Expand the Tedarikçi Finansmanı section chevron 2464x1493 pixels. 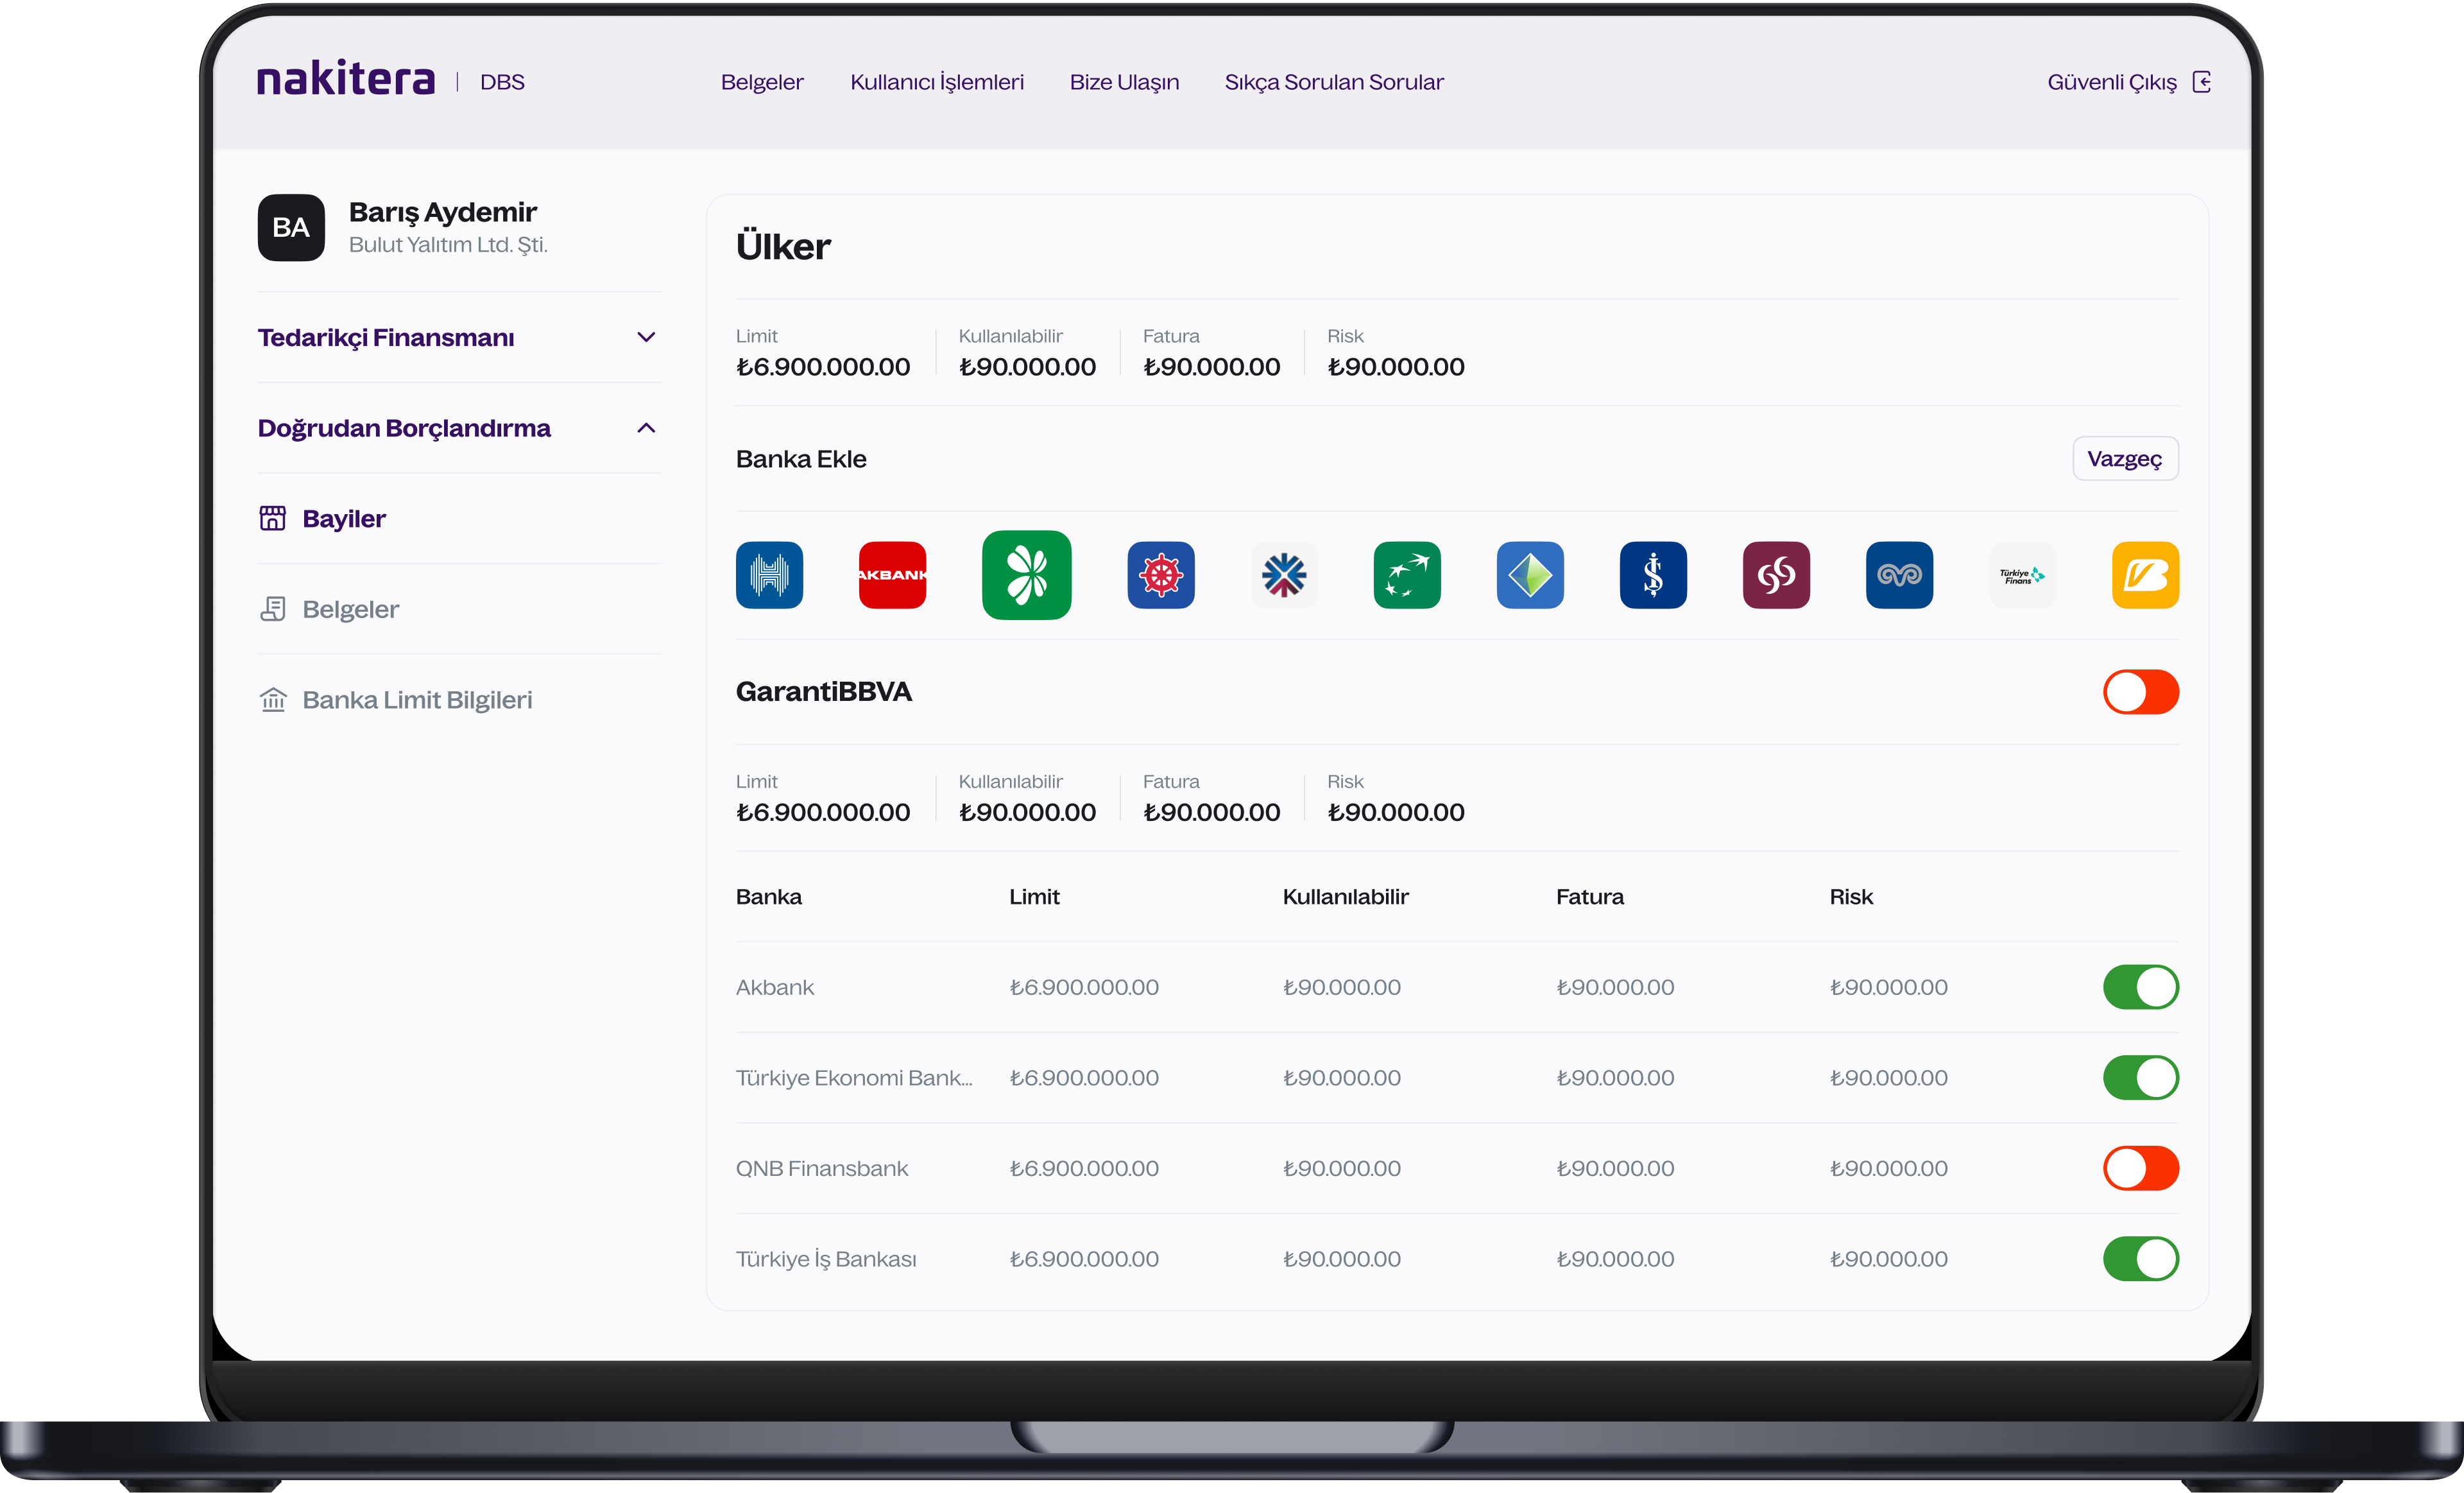646,337
